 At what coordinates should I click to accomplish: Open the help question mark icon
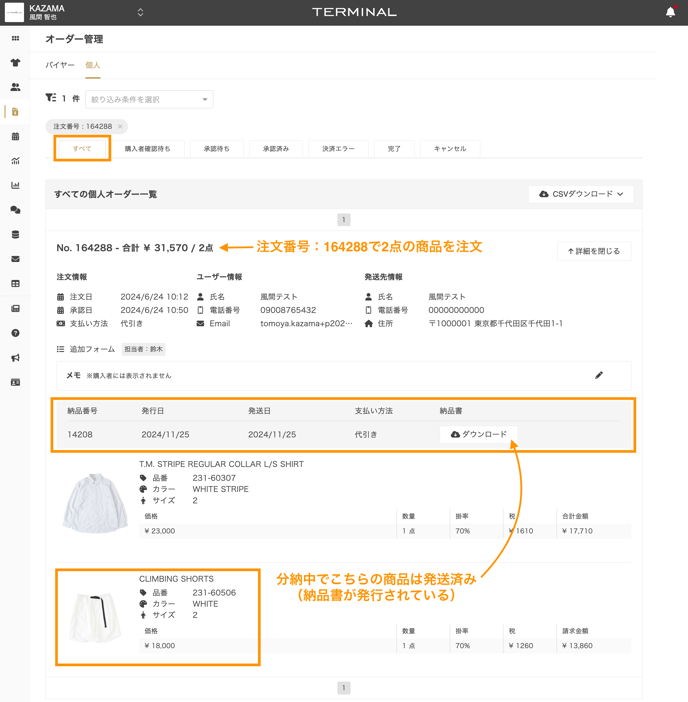coord(15,333)
